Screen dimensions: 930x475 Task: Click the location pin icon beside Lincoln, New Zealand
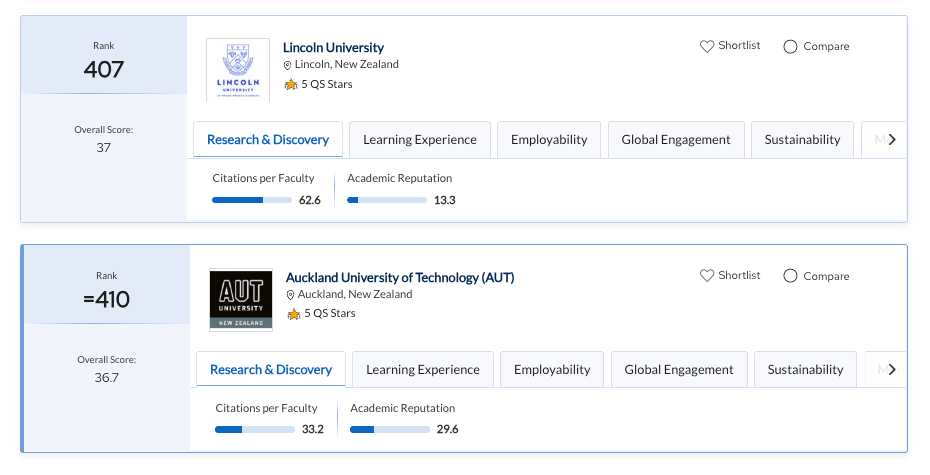click(x=288, y=65)
